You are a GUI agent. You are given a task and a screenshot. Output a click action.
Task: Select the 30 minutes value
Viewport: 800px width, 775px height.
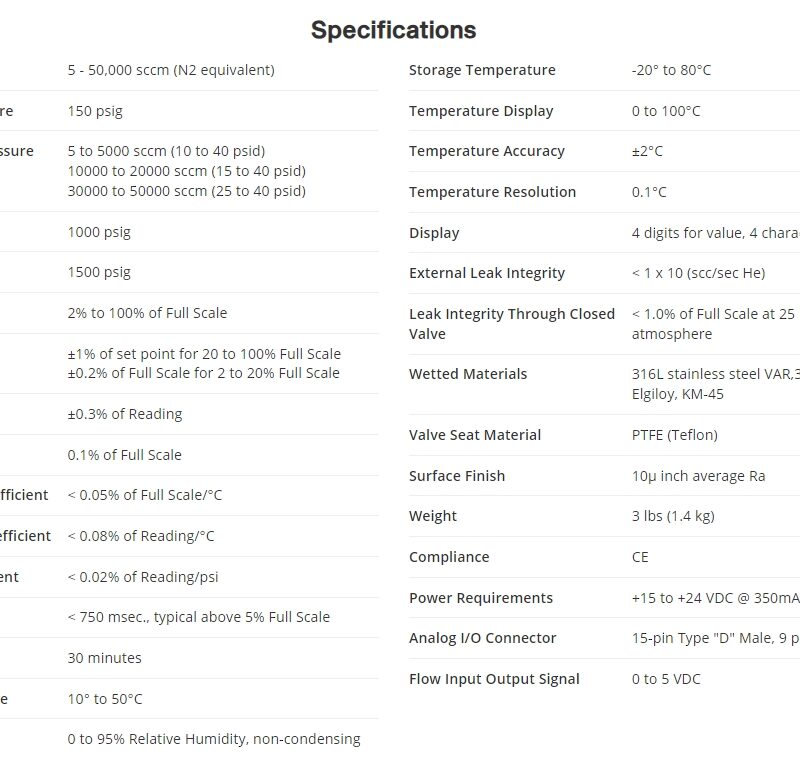pos(105,658)
